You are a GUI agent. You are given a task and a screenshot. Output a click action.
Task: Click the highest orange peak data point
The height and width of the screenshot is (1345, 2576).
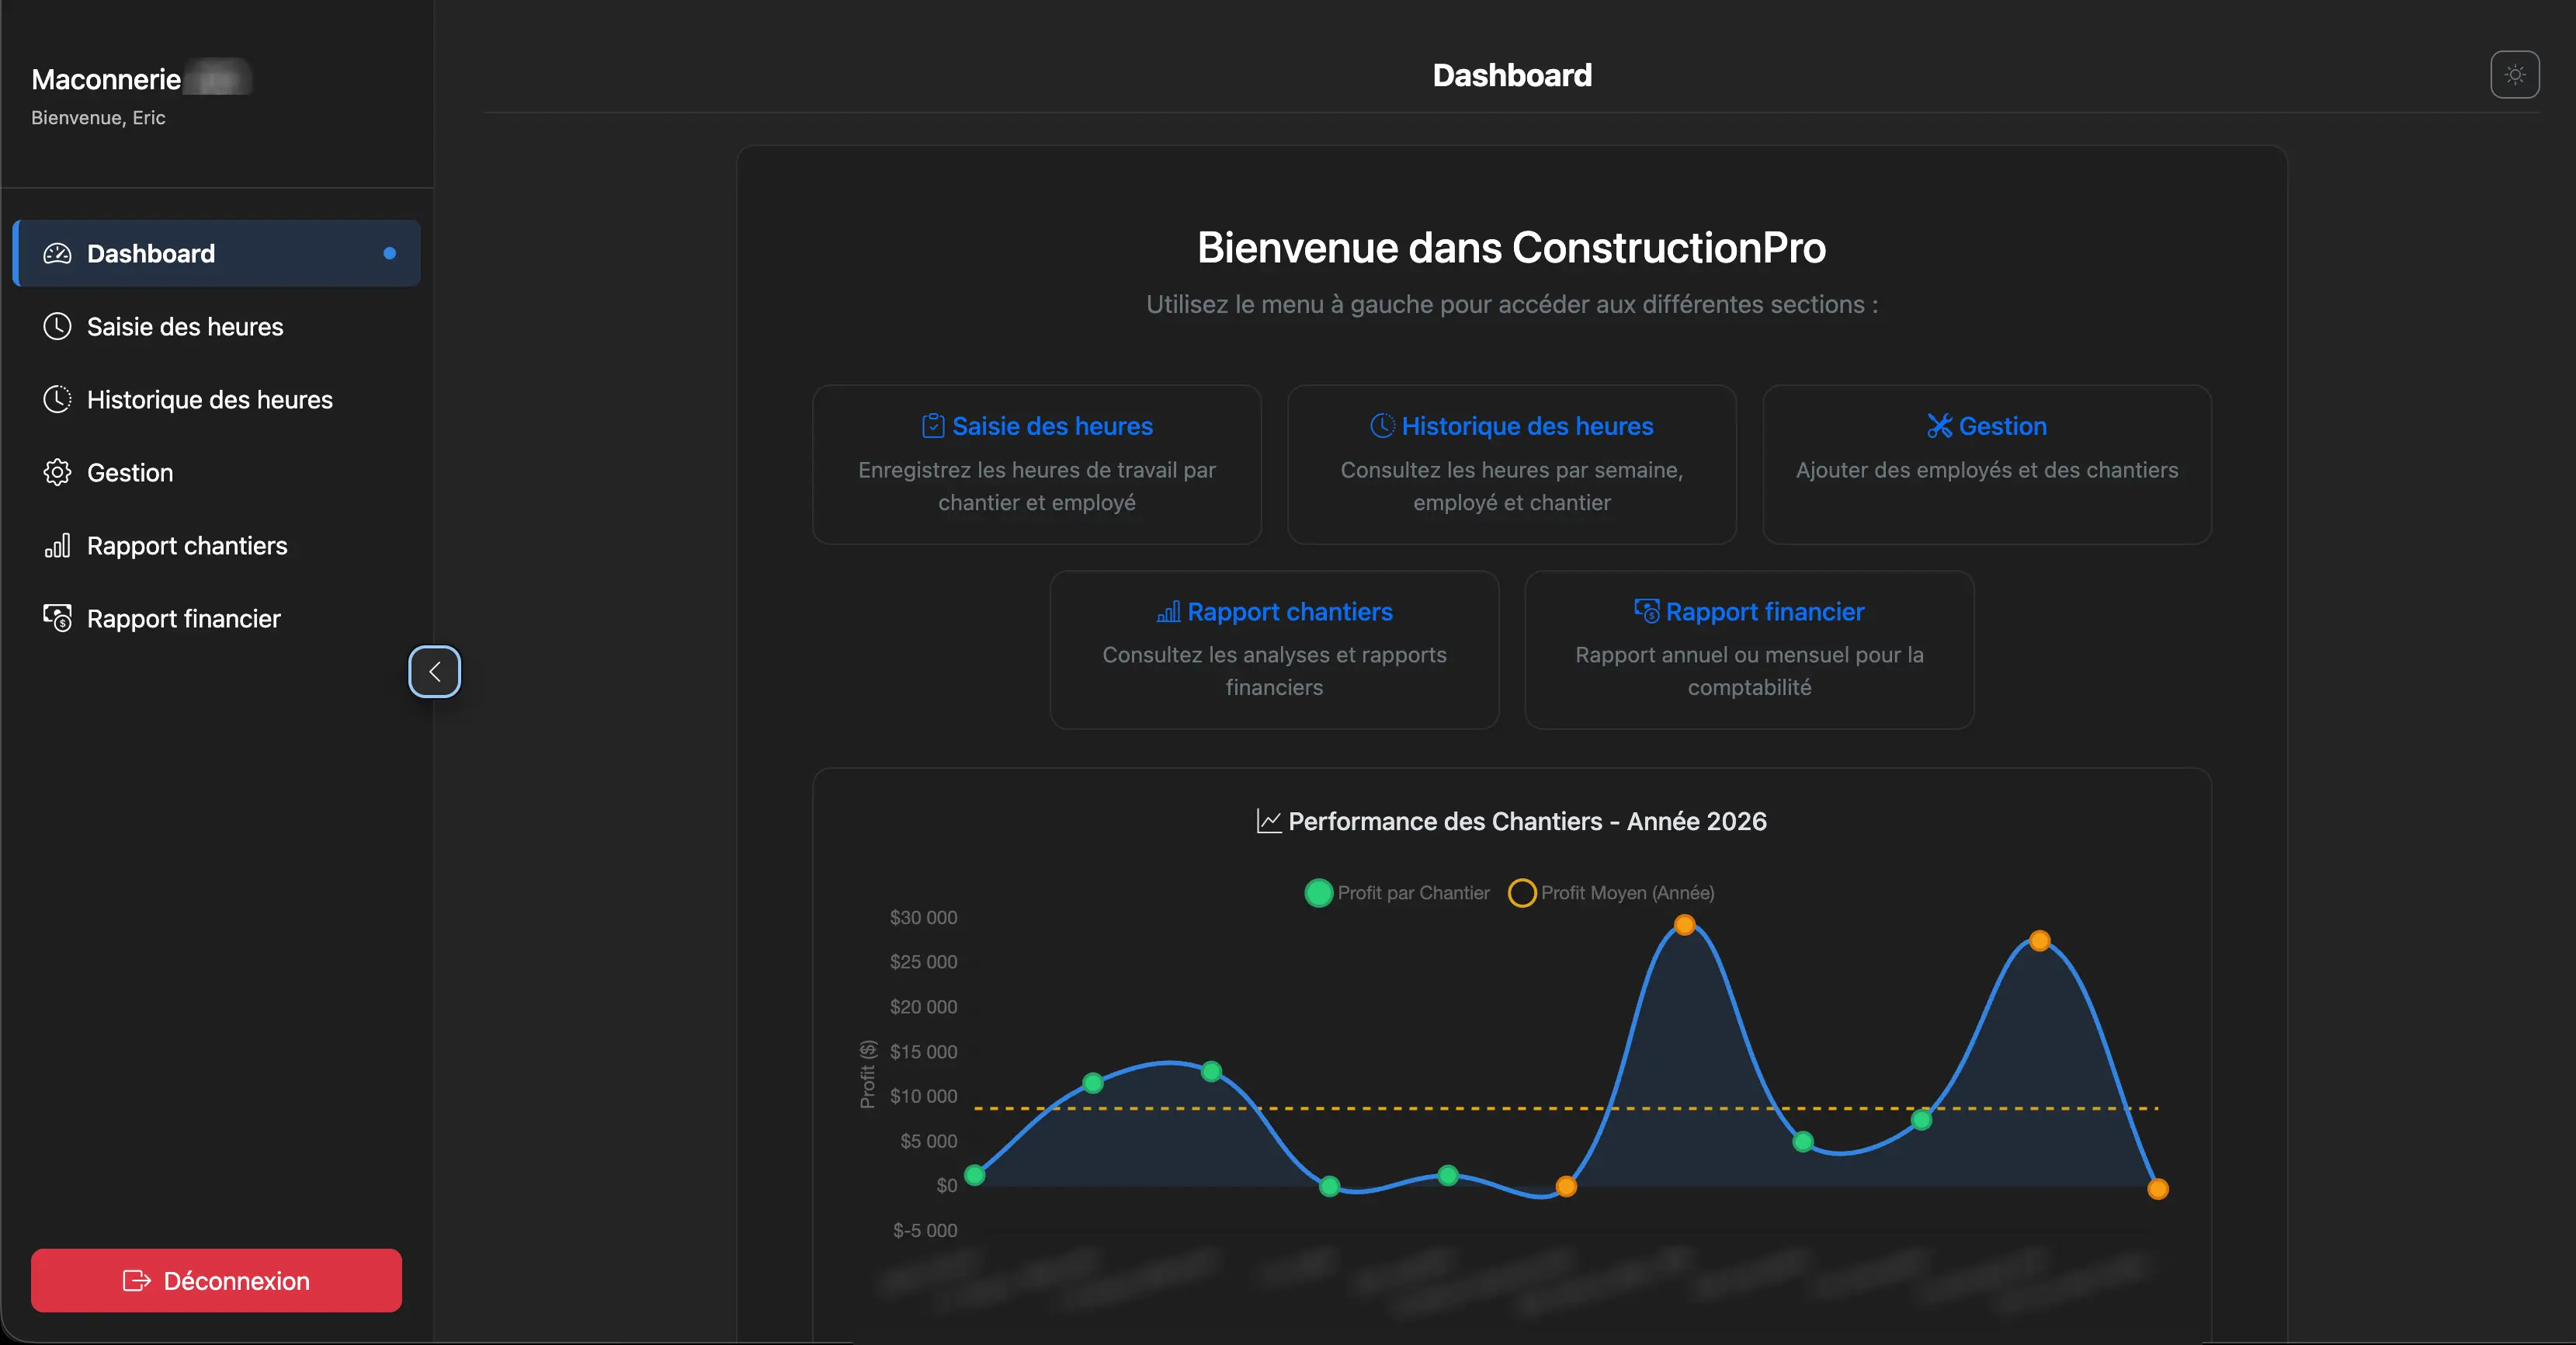click(1684, 925)
